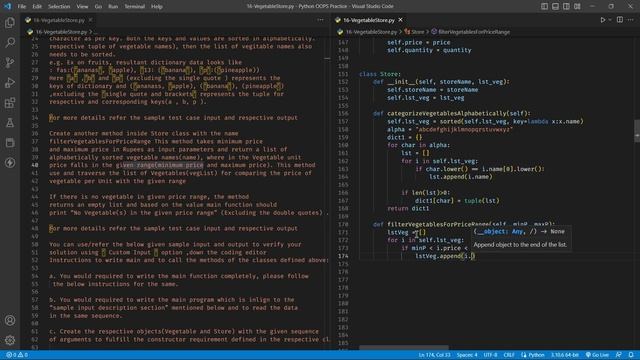Toggle primary side bar layout button
Screen dimensions: 640x360
coord(544,6)
